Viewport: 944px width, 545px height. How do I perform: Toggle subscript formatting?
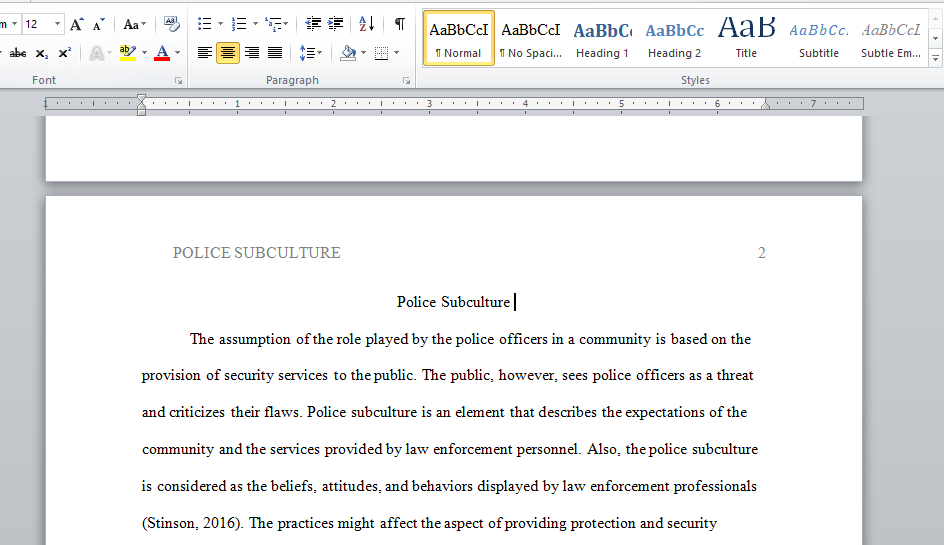(x=42, y=53)
